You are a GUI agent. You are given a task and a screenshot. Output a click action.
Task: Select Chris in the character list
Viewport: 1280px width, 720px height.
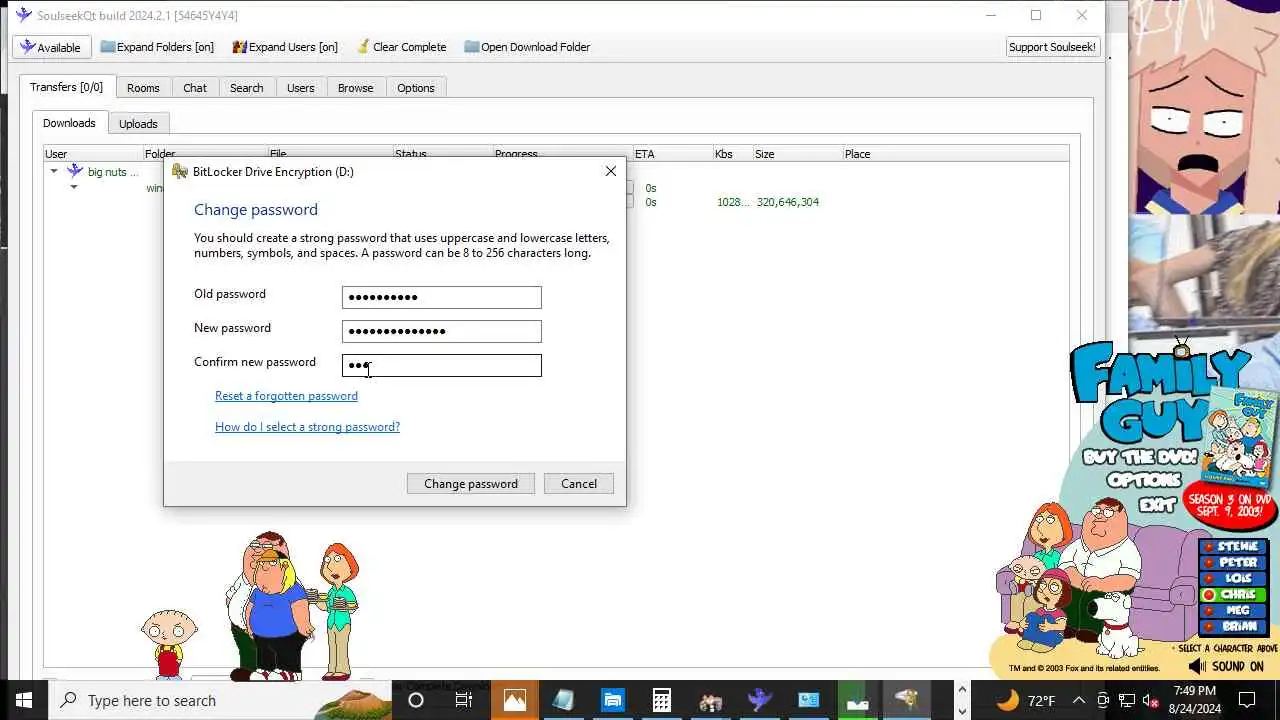[x=1233, y=595]
